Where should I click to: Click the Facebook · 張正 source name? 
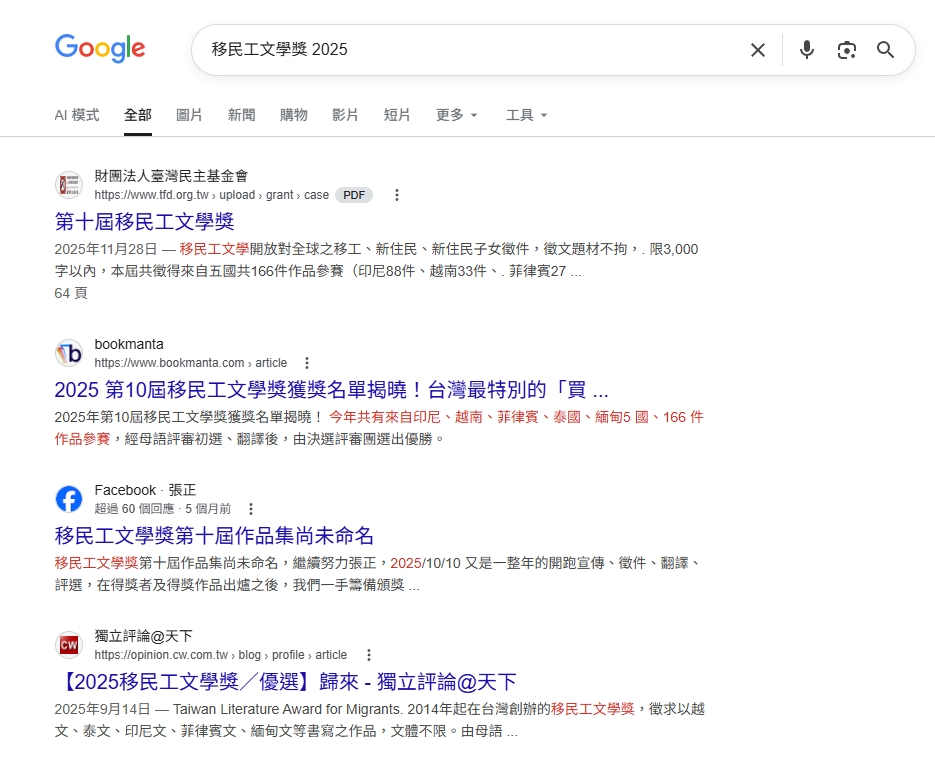coord(145,490)
